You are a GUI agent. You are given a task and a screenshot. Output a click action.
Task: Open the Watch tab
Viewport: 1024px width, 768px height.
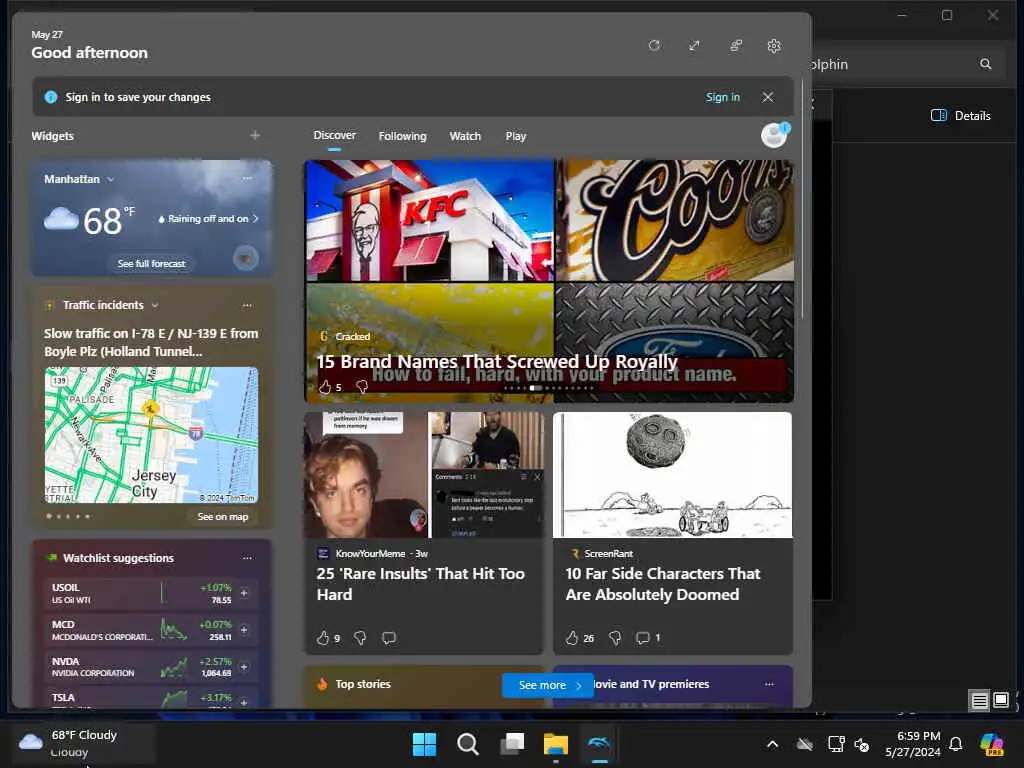tap(465, 136)
